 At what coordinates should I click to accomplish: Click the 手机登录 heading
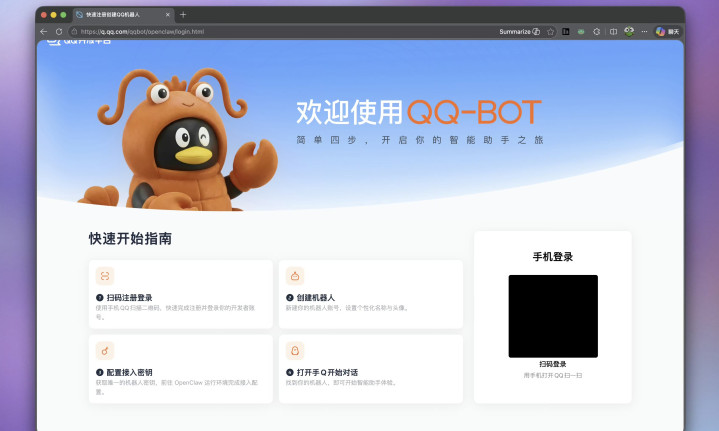[553, 257]
